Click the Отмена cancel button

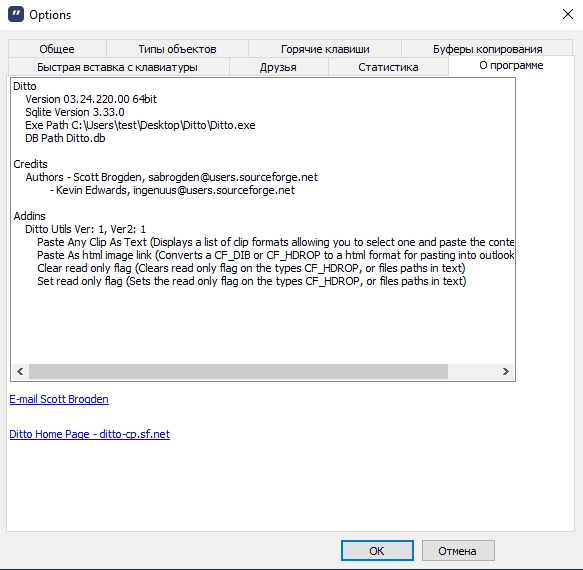(x=457, y=550)
